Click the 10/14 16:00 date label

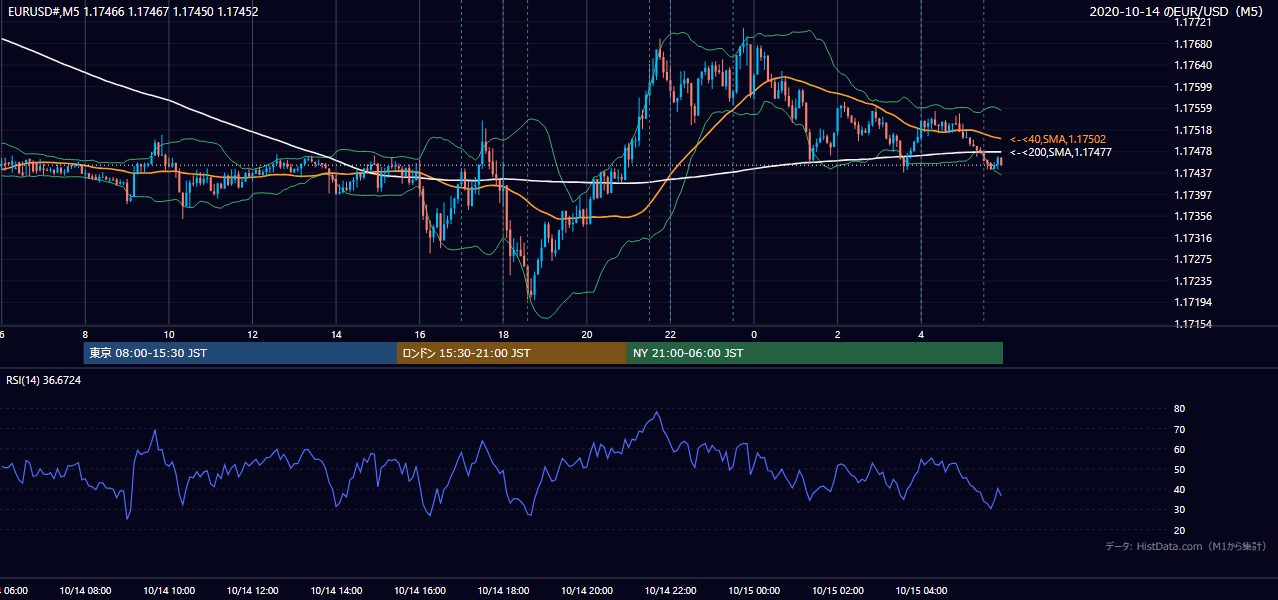[x=420, y=590]
